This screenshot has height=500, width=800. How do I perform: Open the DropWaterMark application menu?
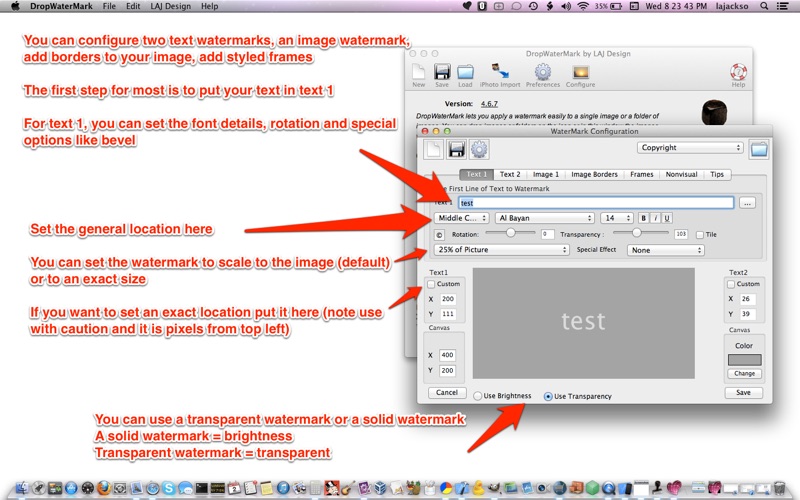[61, 6]
